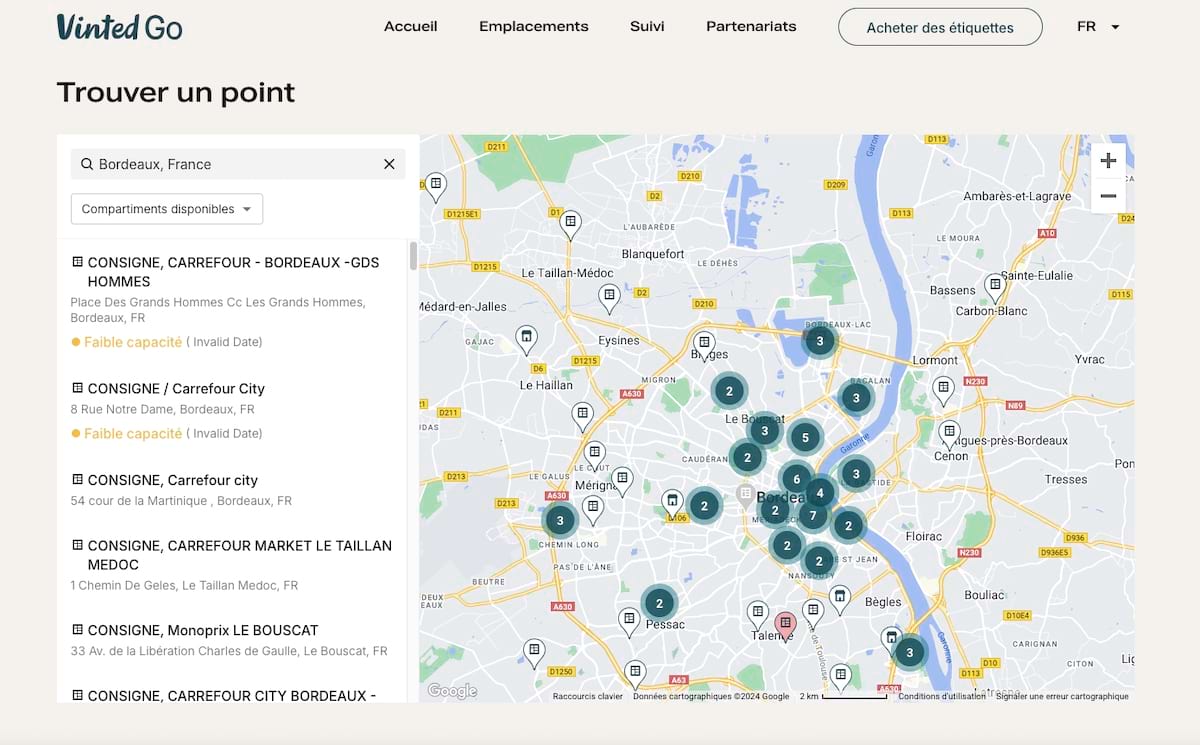Select the locker pin above Cenon

(949, 434)
